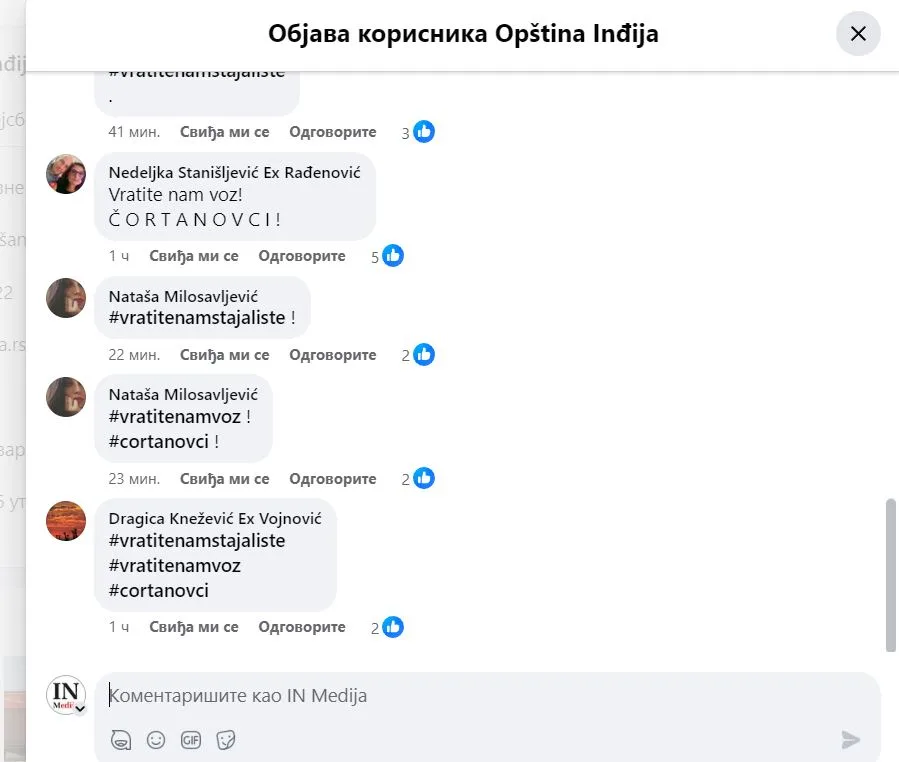Open the emoji picker icon

(x=156, y=740)
